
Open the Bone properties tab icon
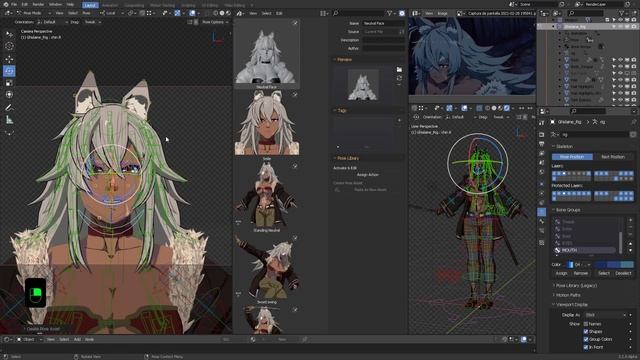[x=542, y=222]
